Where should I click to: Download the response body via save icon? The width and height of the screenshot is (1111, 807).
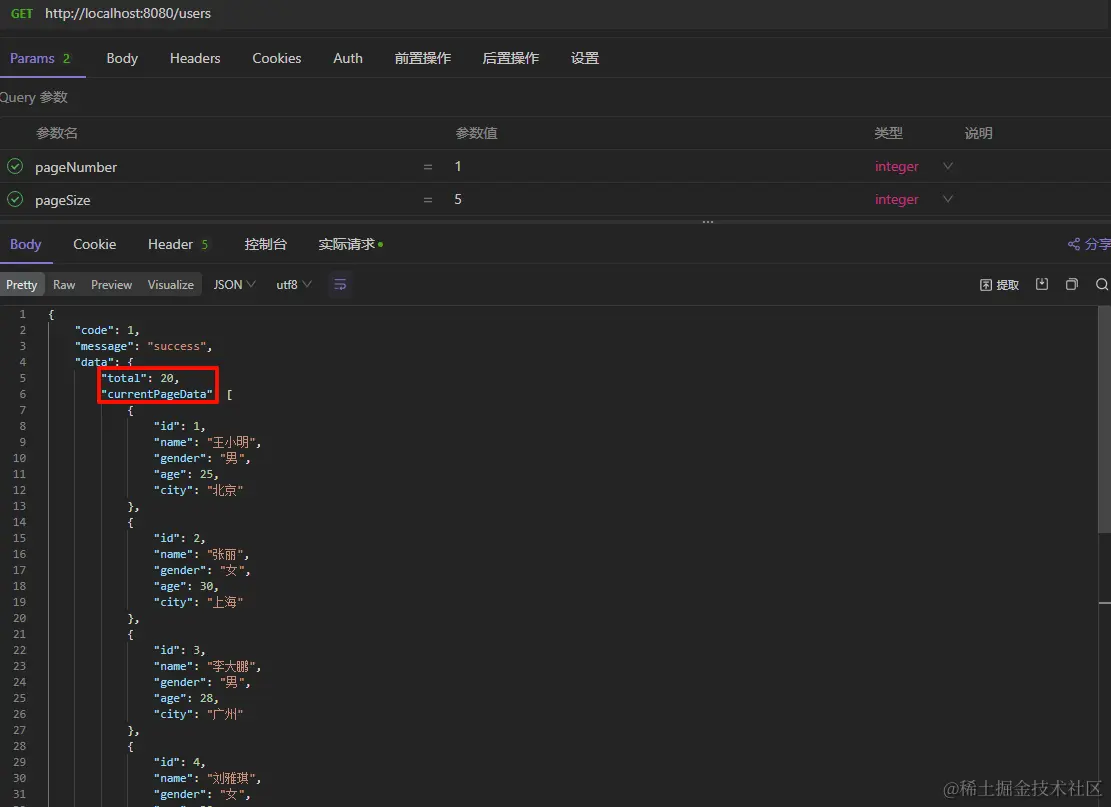point(1042,284)
